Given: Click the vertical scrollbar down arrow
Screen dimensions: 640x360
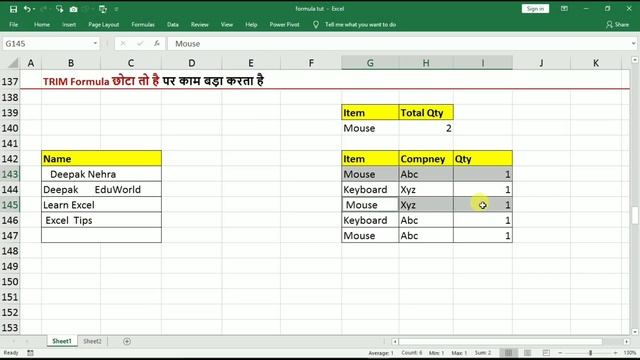Looking at the screenshot, I should [x=635, y=332].
